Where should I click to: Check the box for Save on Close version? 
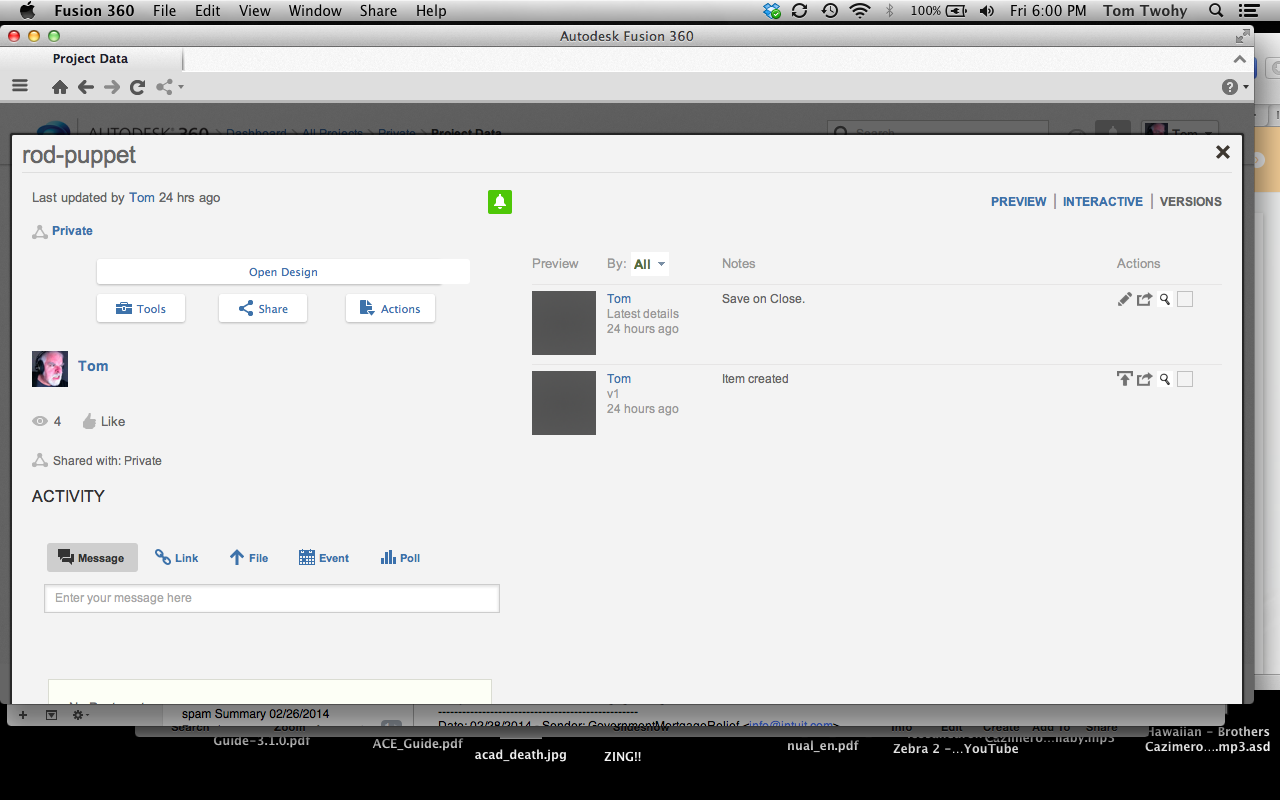tap(1185, 299)
